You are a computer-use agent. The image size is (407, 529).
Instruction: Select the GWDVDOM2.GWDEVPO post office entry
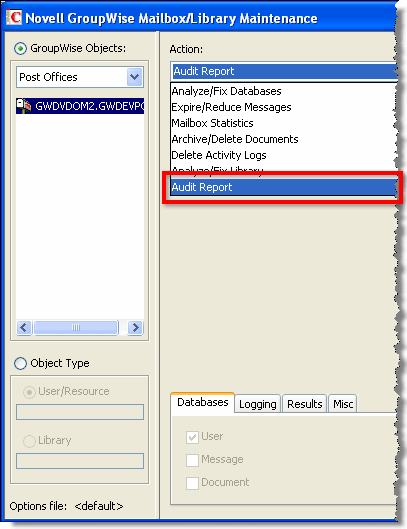80,106
